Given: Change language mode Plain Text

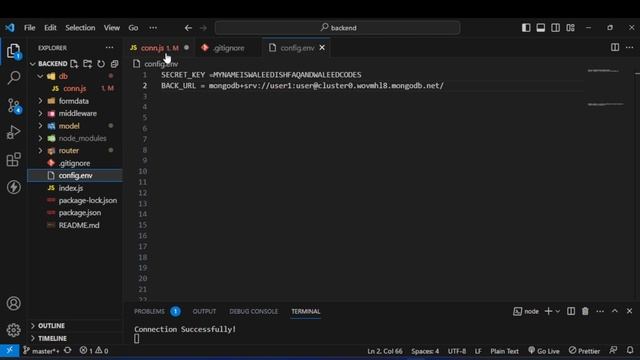Looking at the screenshot, I should click(504, 351).
